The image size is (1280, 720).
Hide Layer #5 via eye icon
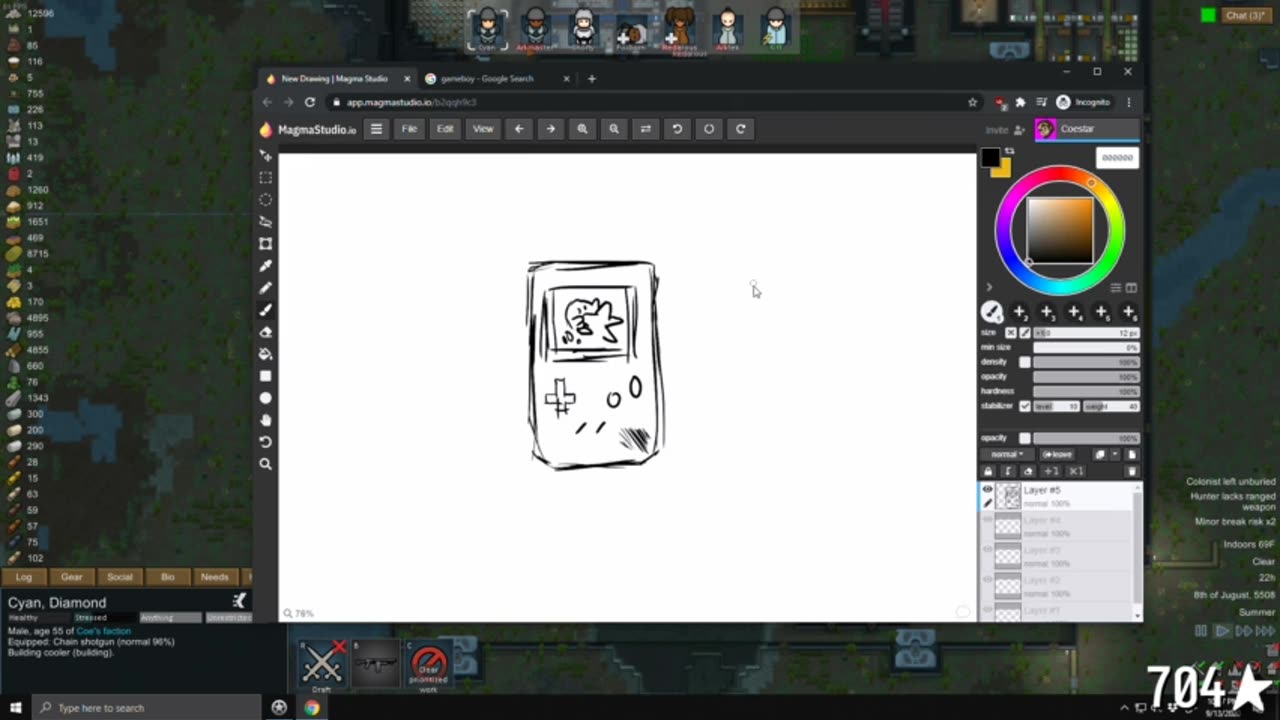point(987,489)
